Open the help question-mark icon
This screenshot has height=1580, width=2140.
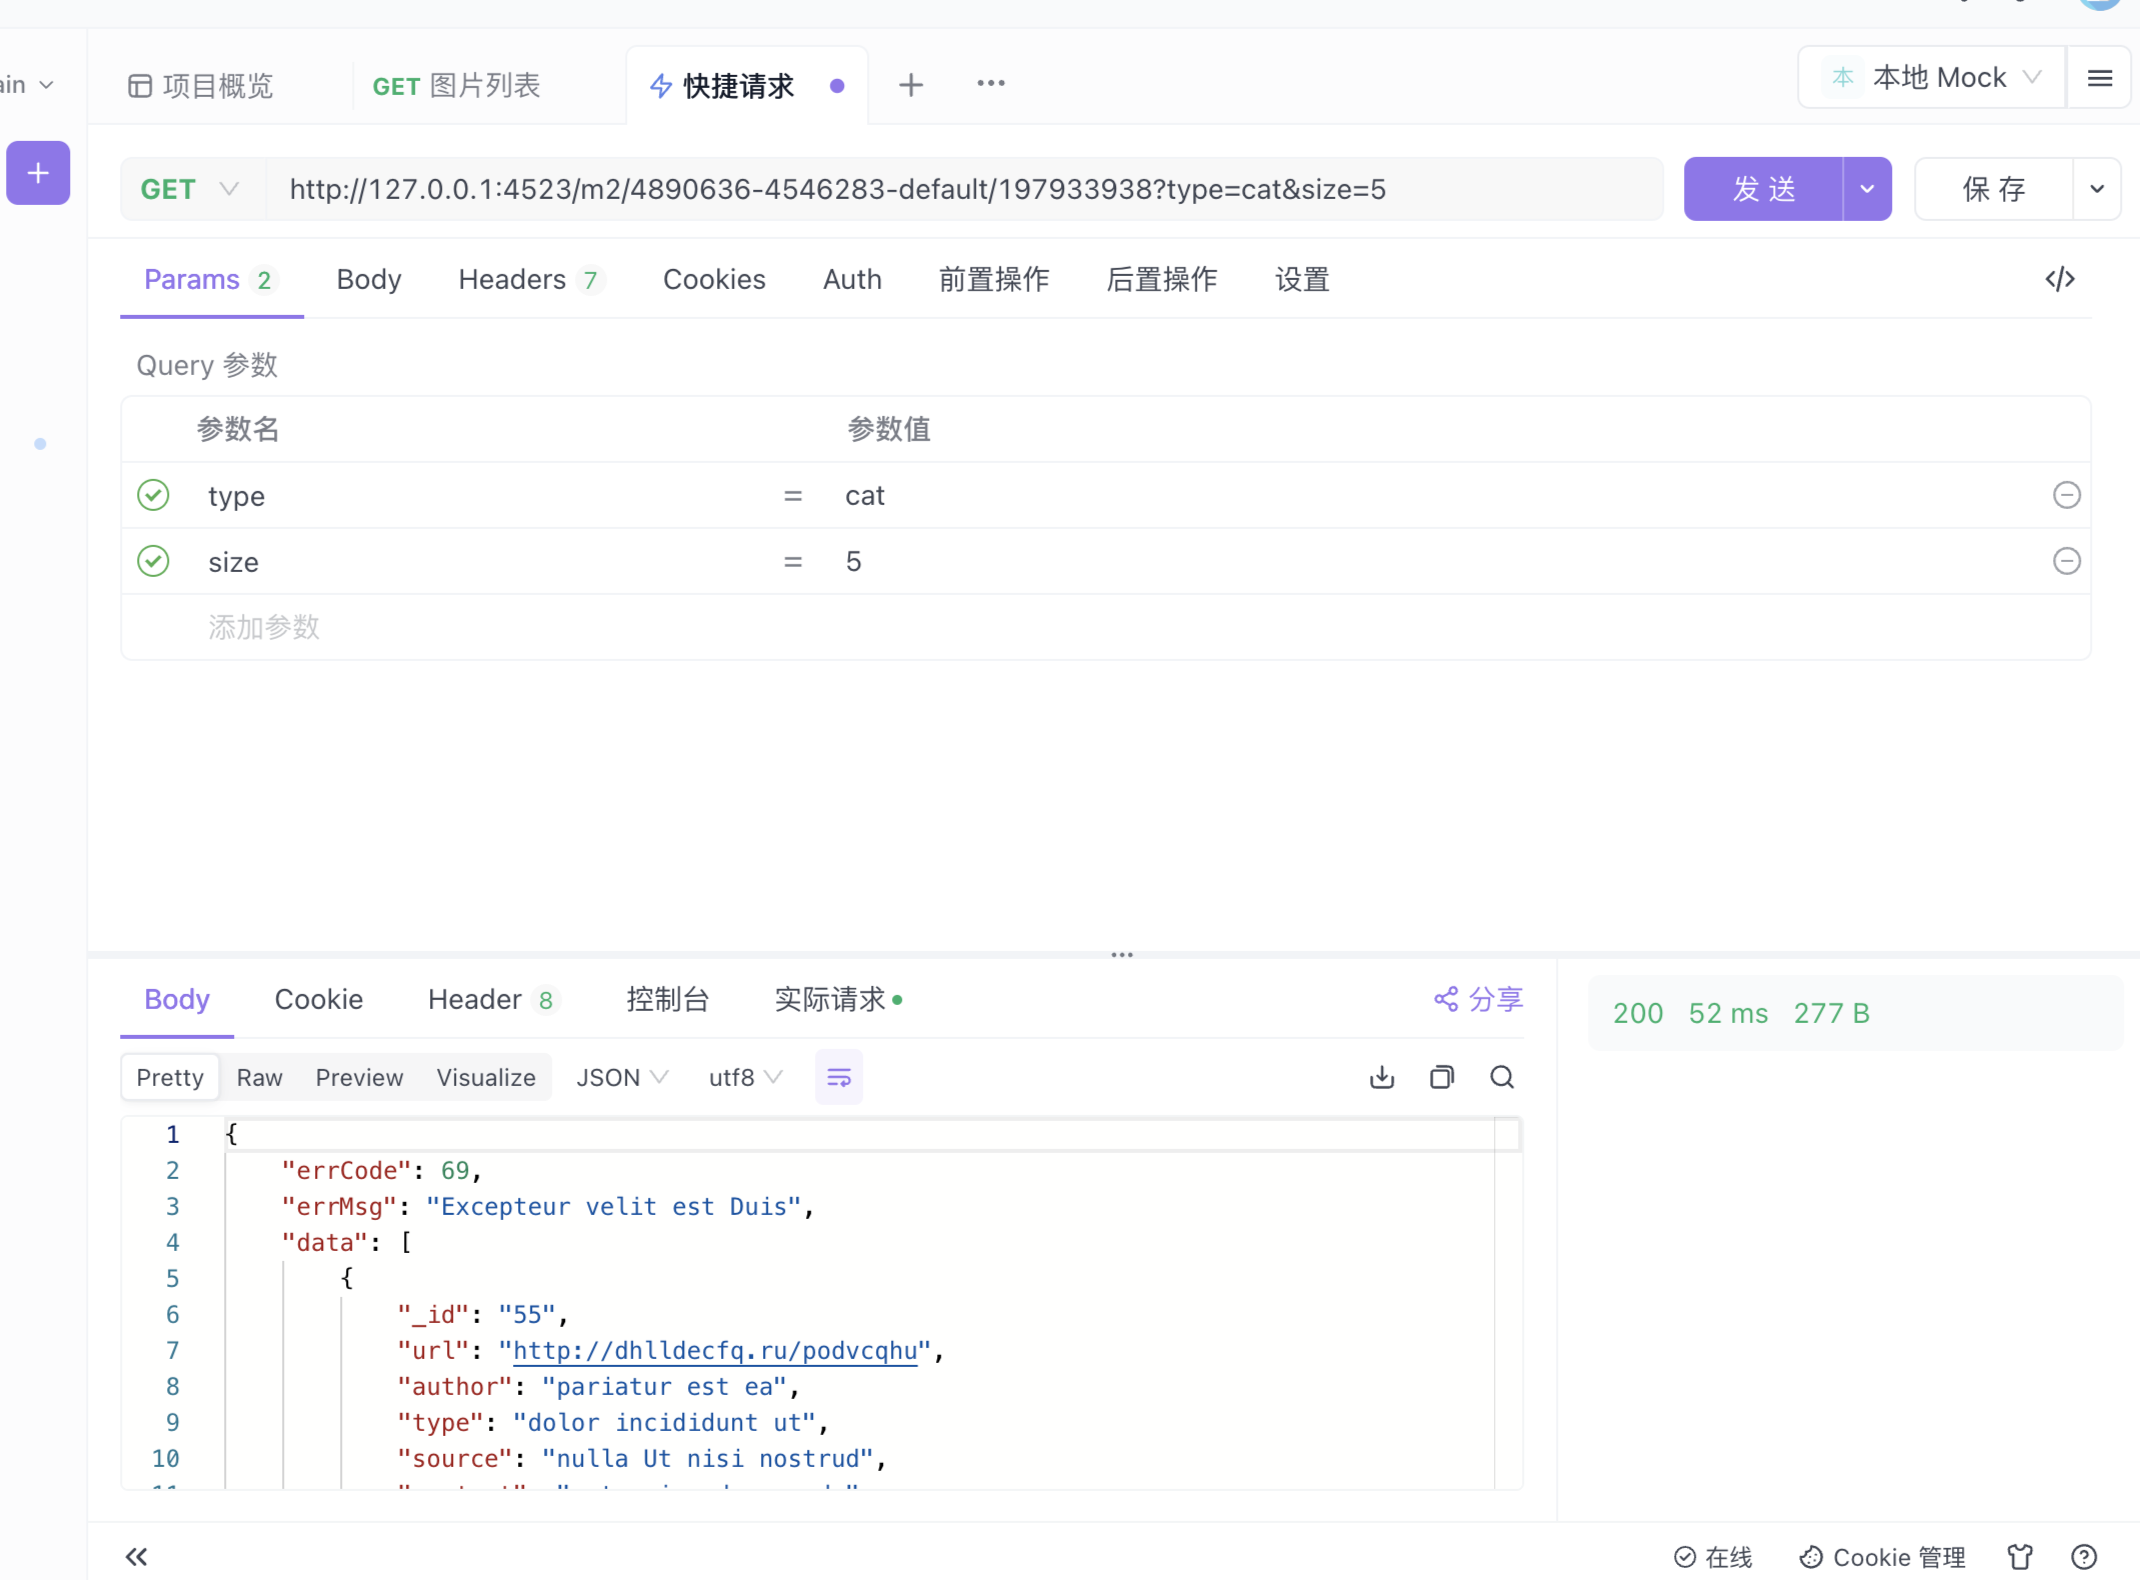pyautogui.click(x=2084, y=1556)
